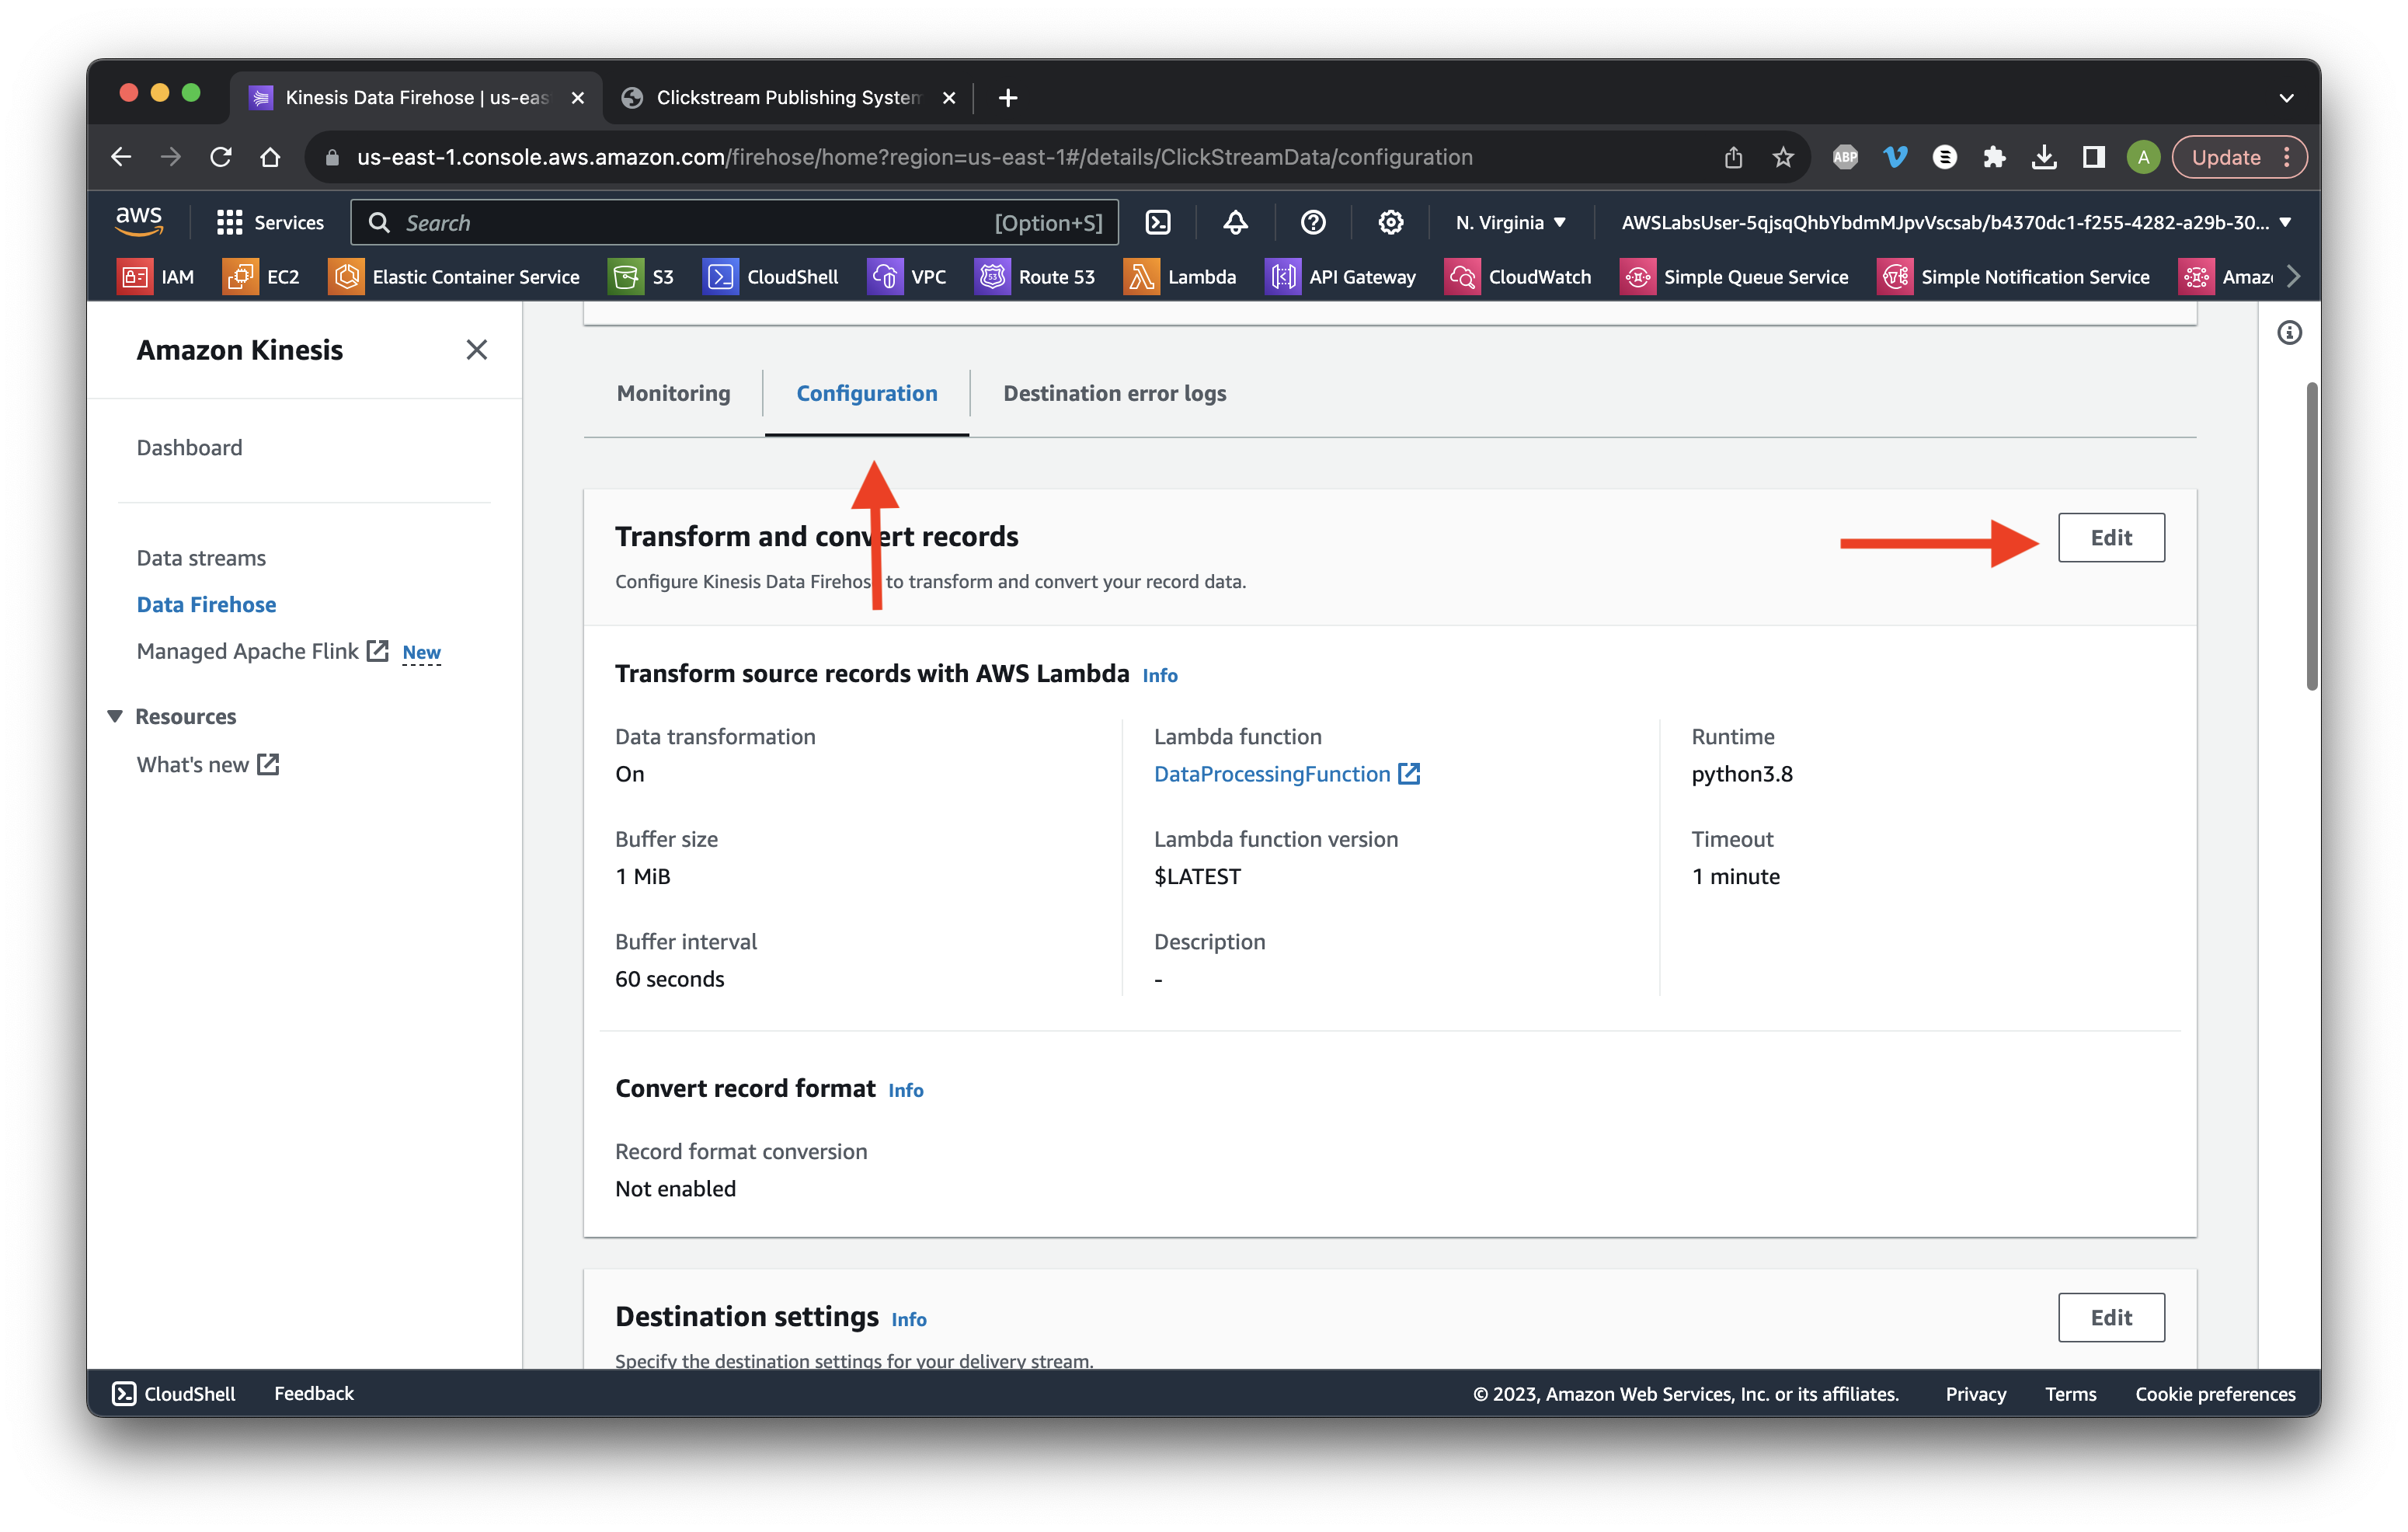Image resolution: width=2408 pixels, height=1532 pixels.
Task: Open the help question mark menu
Action: coord(1313,222)
